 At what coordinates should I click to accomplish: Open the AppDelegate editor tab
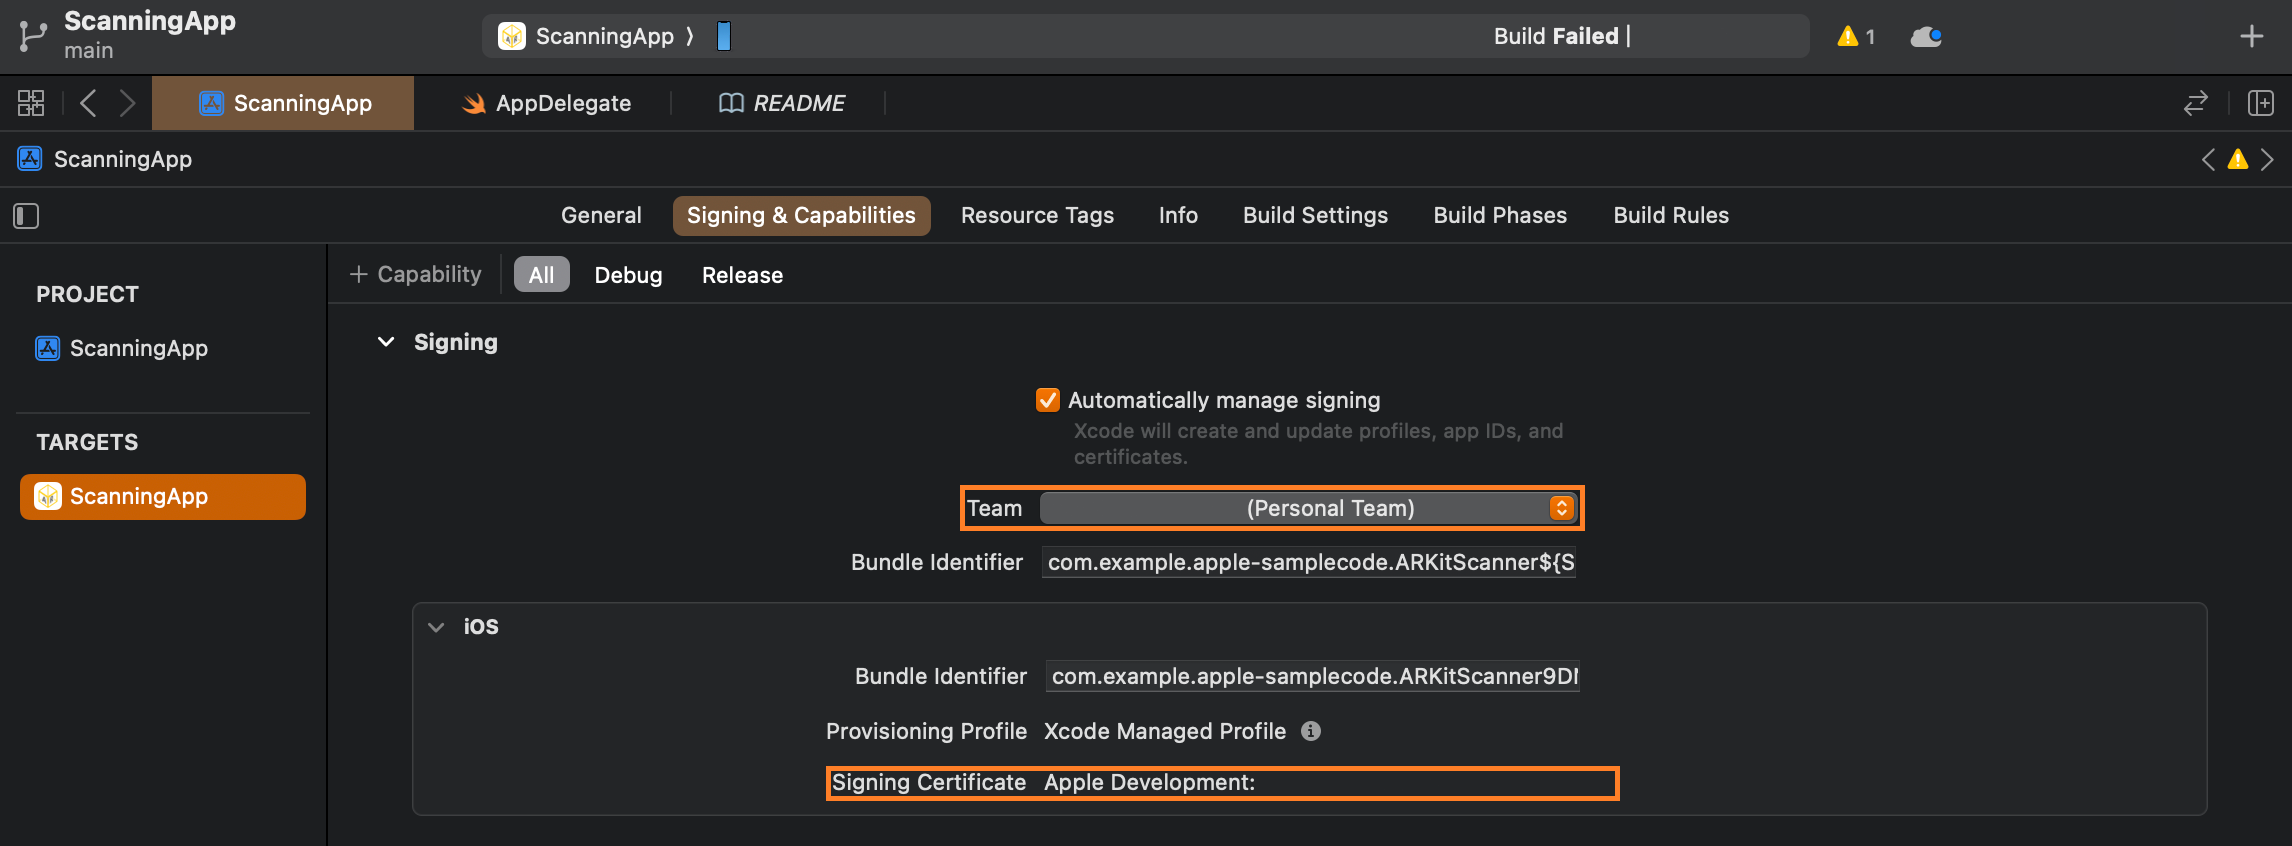point(546,103)
